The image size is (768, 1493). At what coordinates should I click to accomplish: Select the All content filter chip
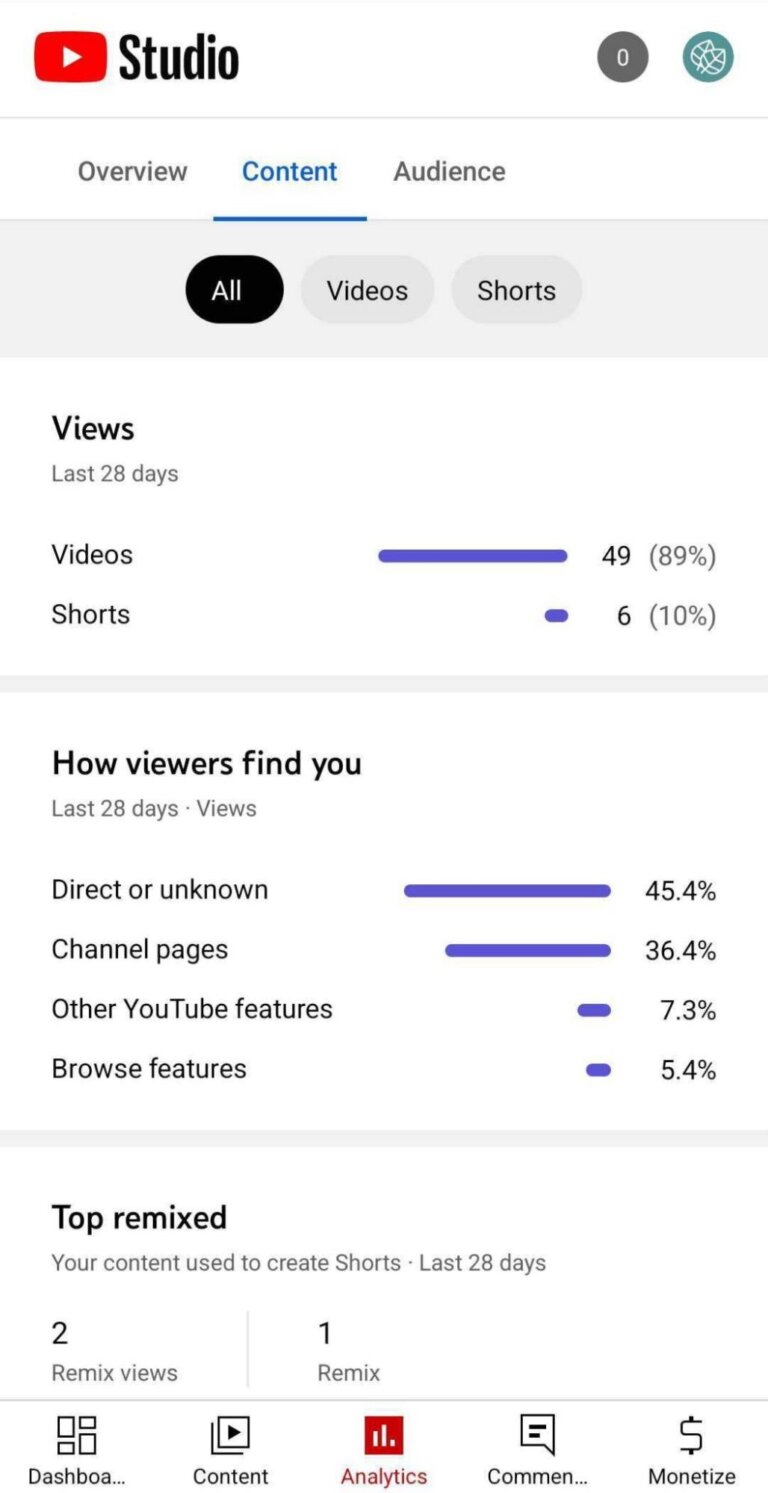[x=234, y=289]
